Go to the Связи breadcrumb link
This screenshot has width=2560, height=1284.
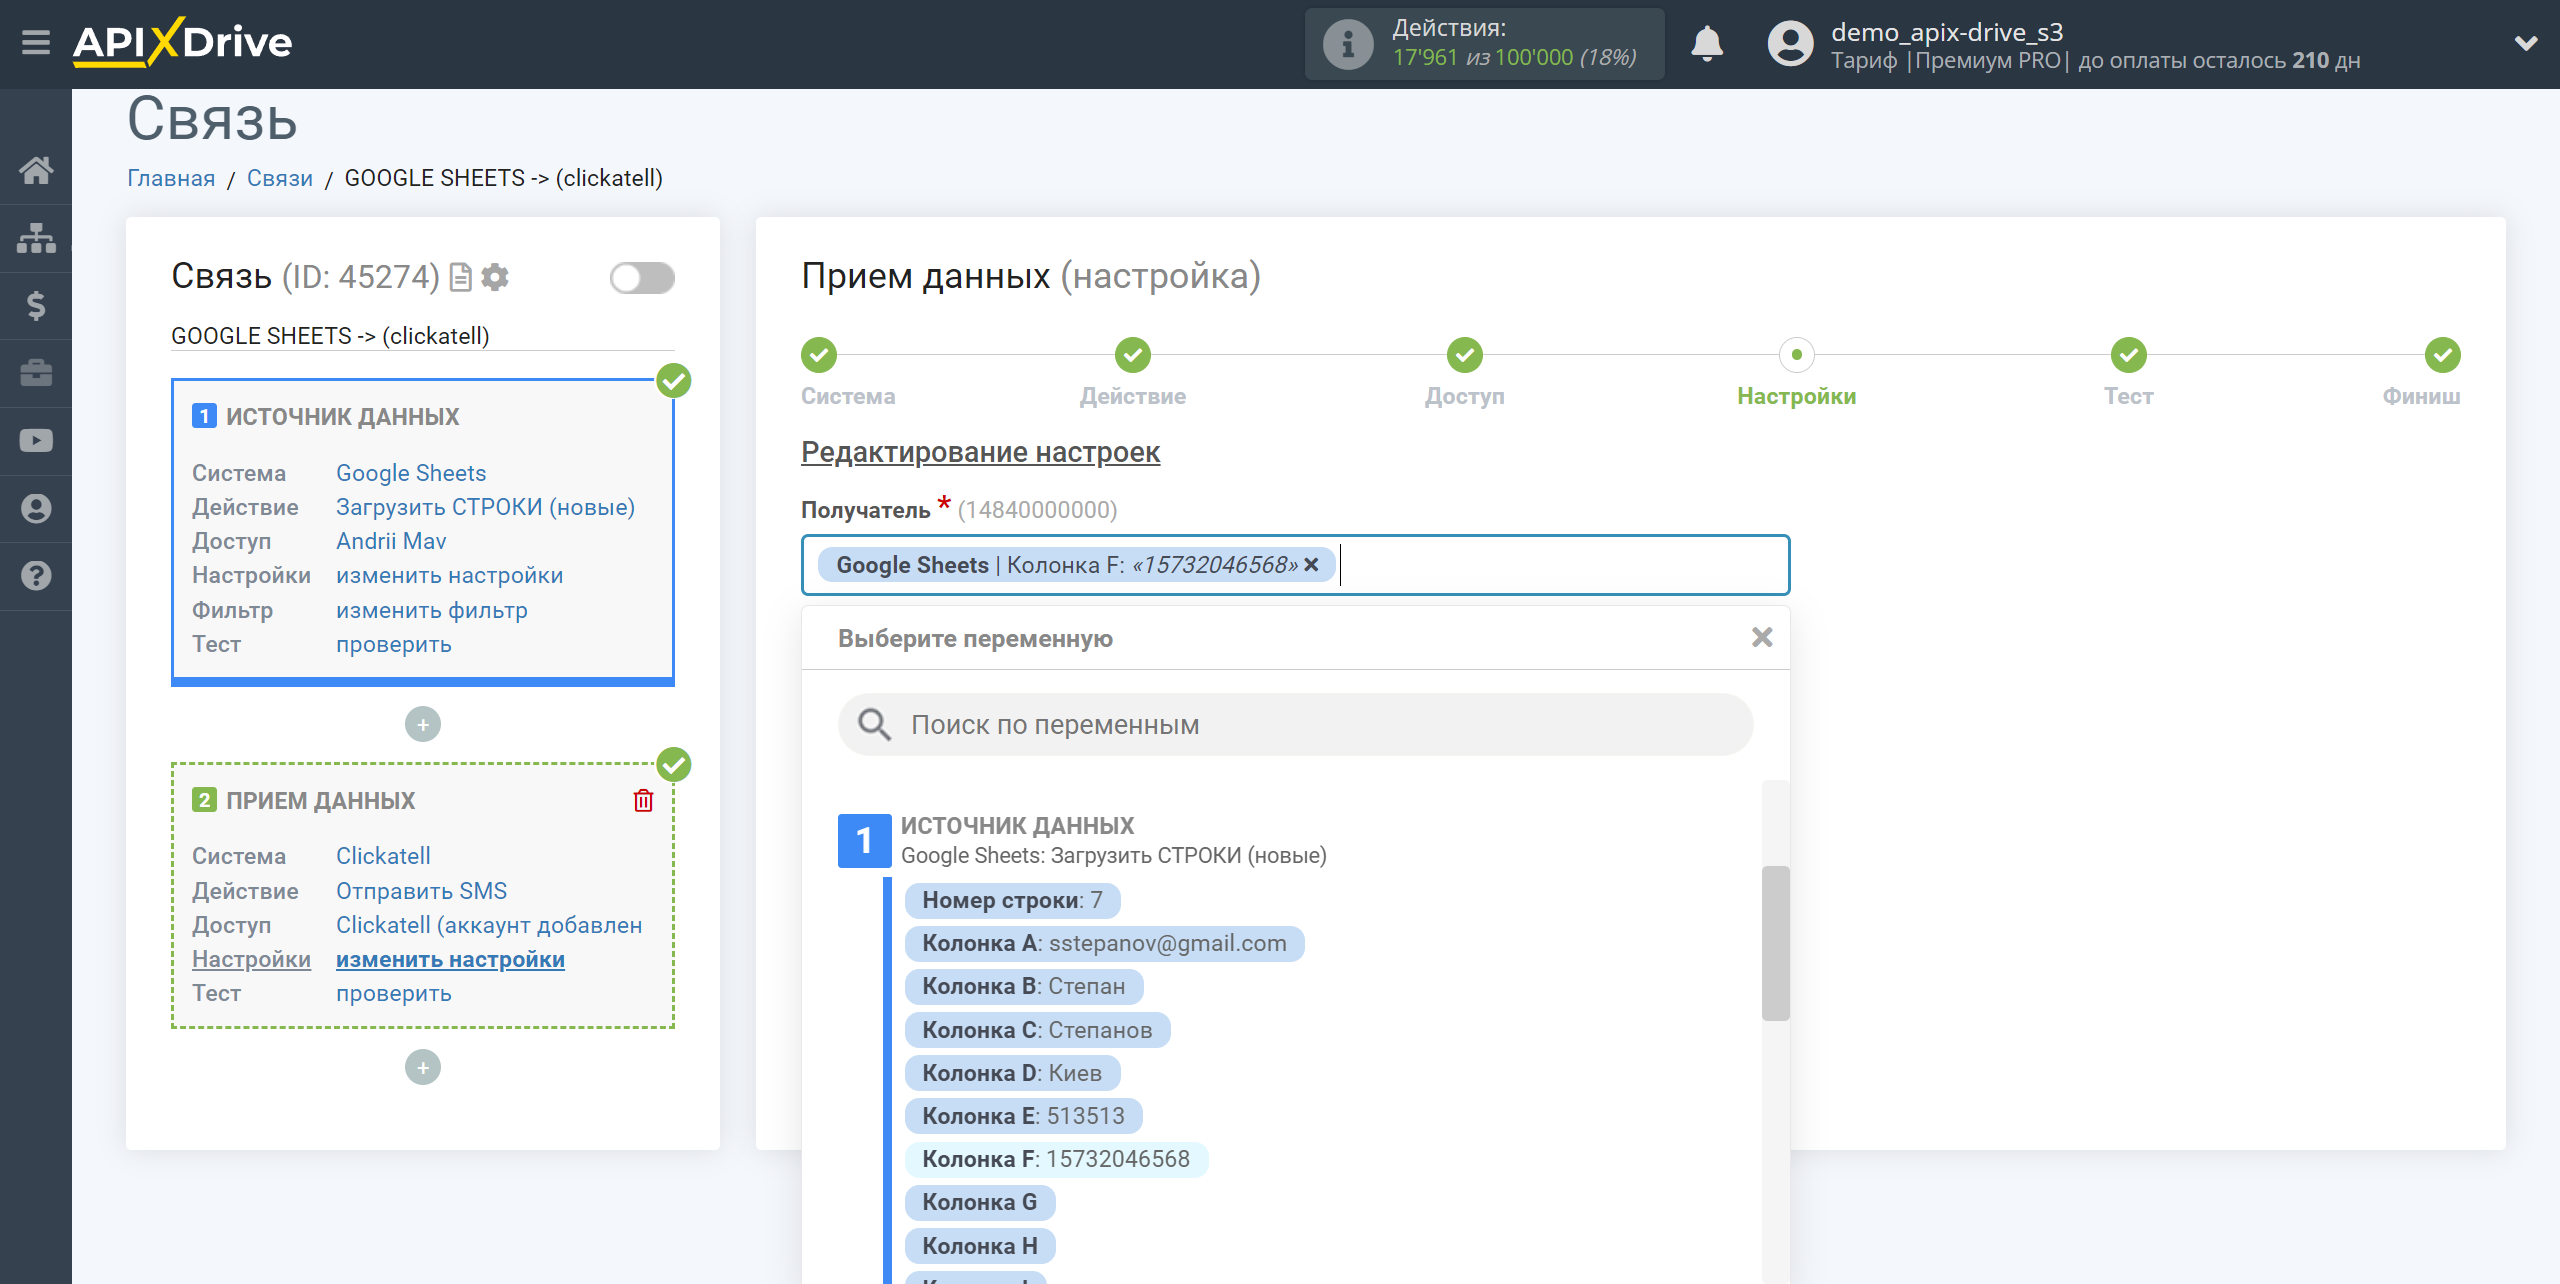click(x=280, y=178)
